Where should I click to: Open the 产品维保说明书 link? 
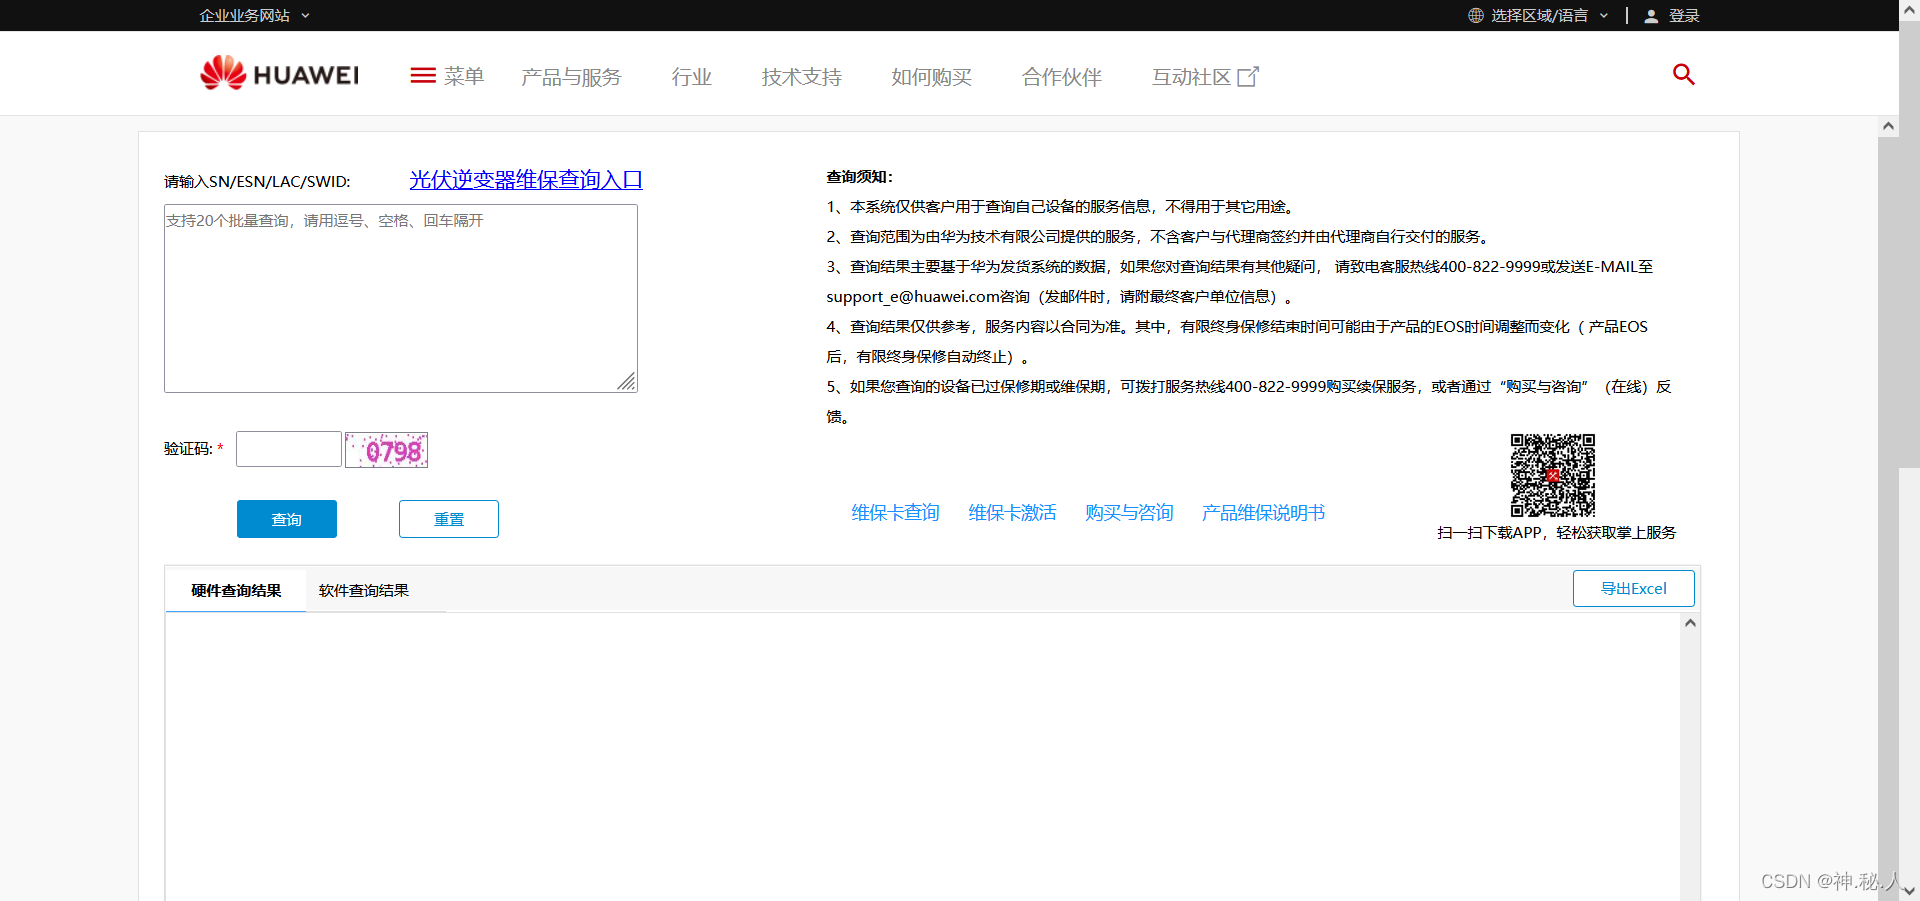1264,513
